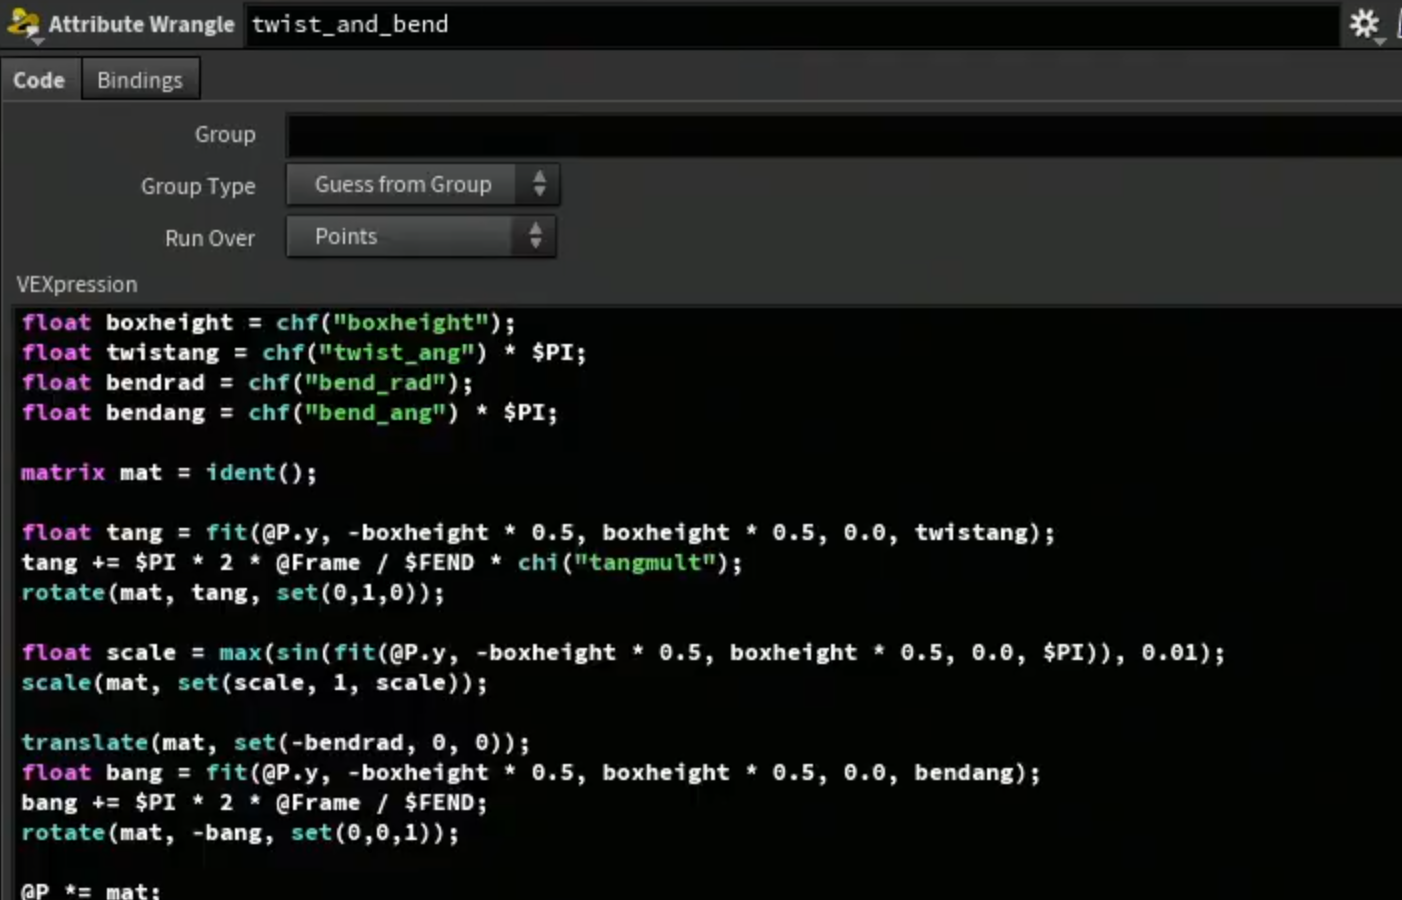Click the rotate(mat, -bang, ...) code line
Viewport: 1402px width, 900px height.
coord(240,833)
